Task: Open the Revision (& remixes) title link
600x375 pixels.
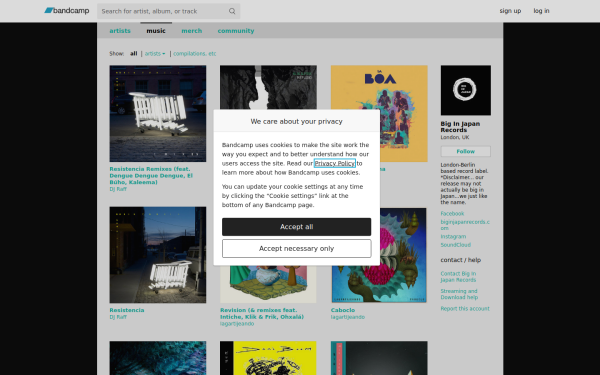Action: click(x=262, y=313)
